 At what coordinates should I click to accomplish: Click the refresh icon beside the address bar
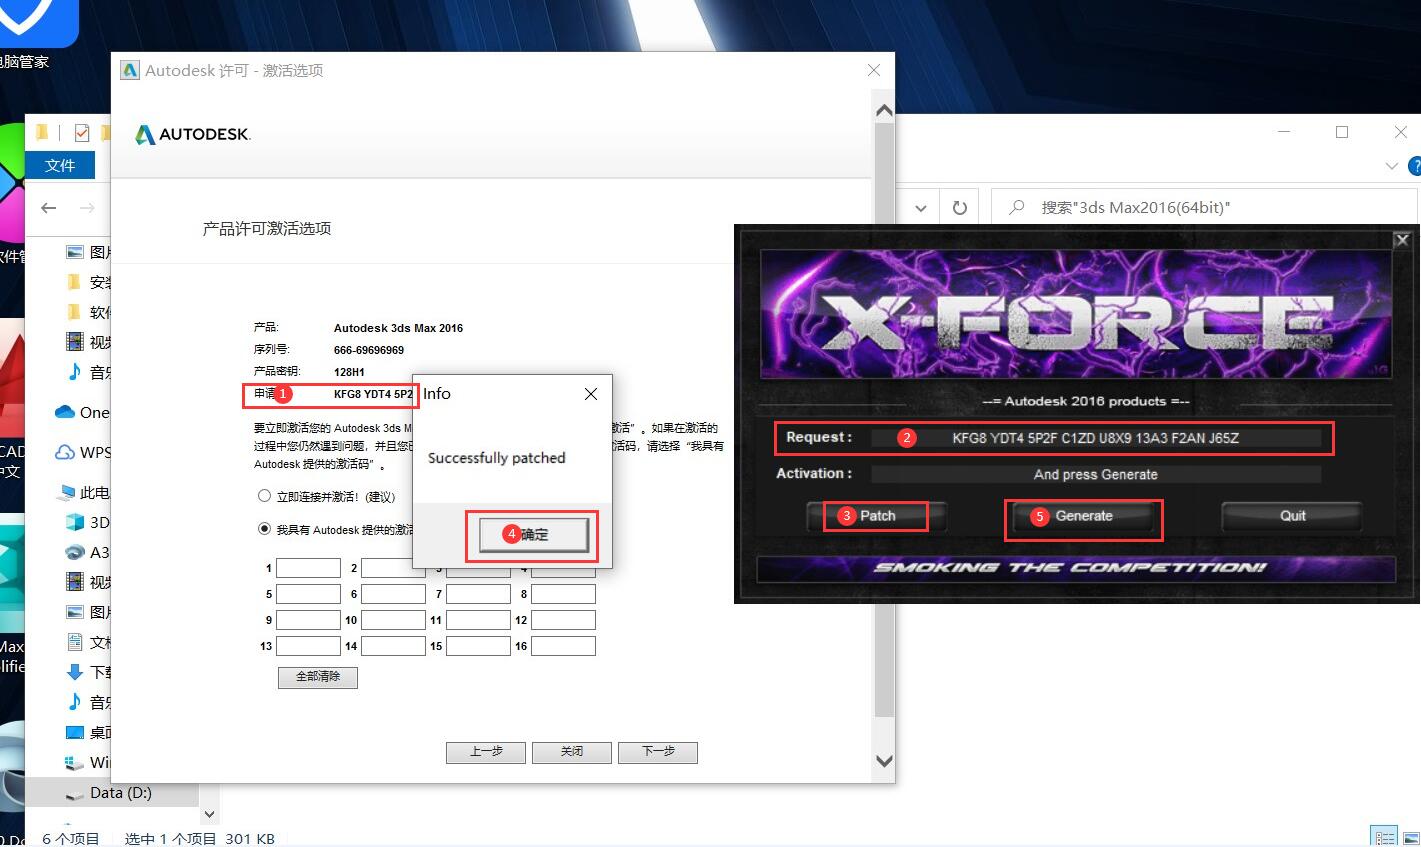pos(959,208)
